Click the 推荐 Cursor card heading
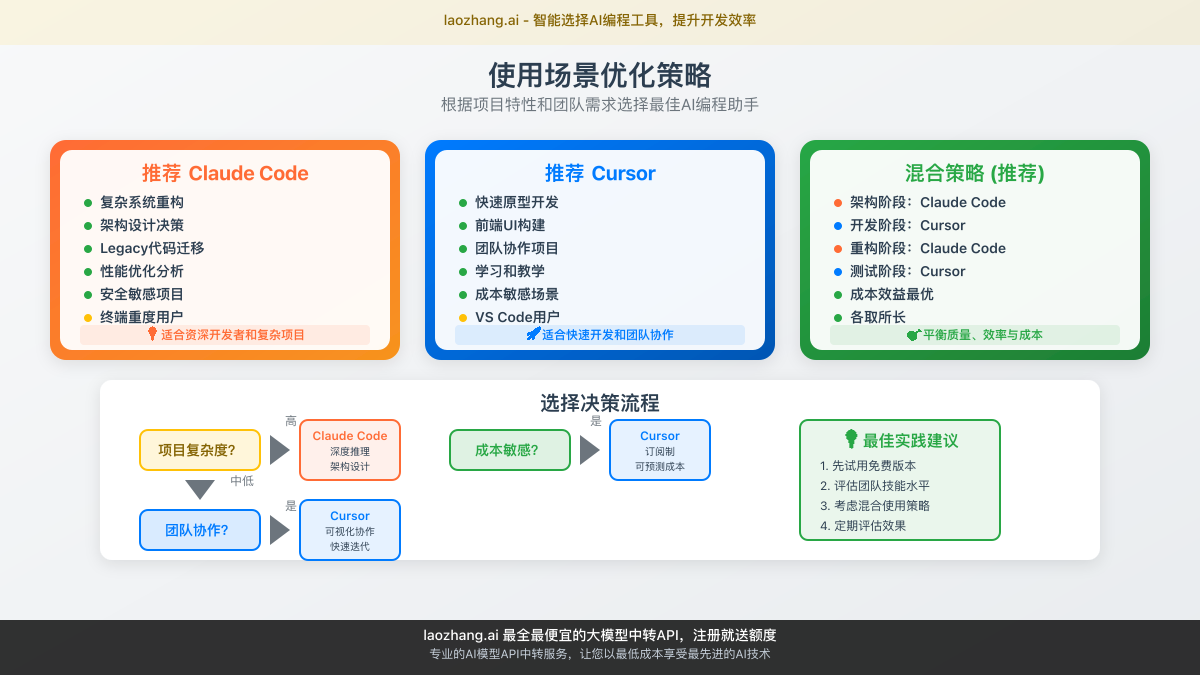Screen dimensions: 1200x675 pyautogui.click(x=600, y=173)
